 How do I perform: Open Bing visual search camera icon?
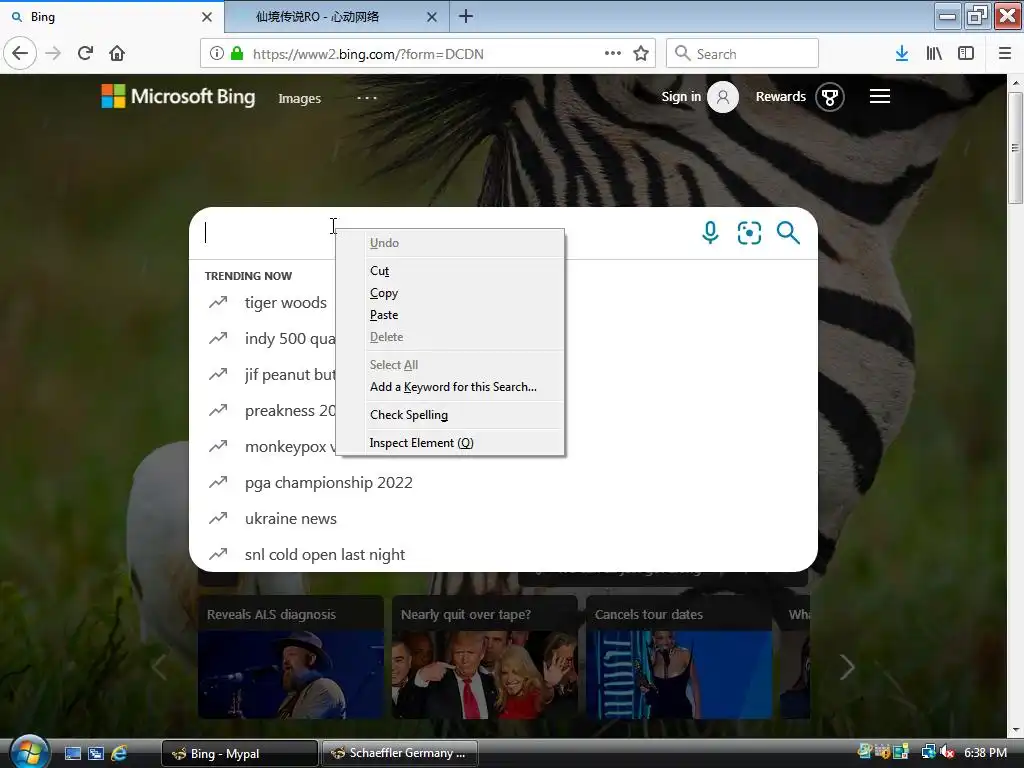[749, 232]
